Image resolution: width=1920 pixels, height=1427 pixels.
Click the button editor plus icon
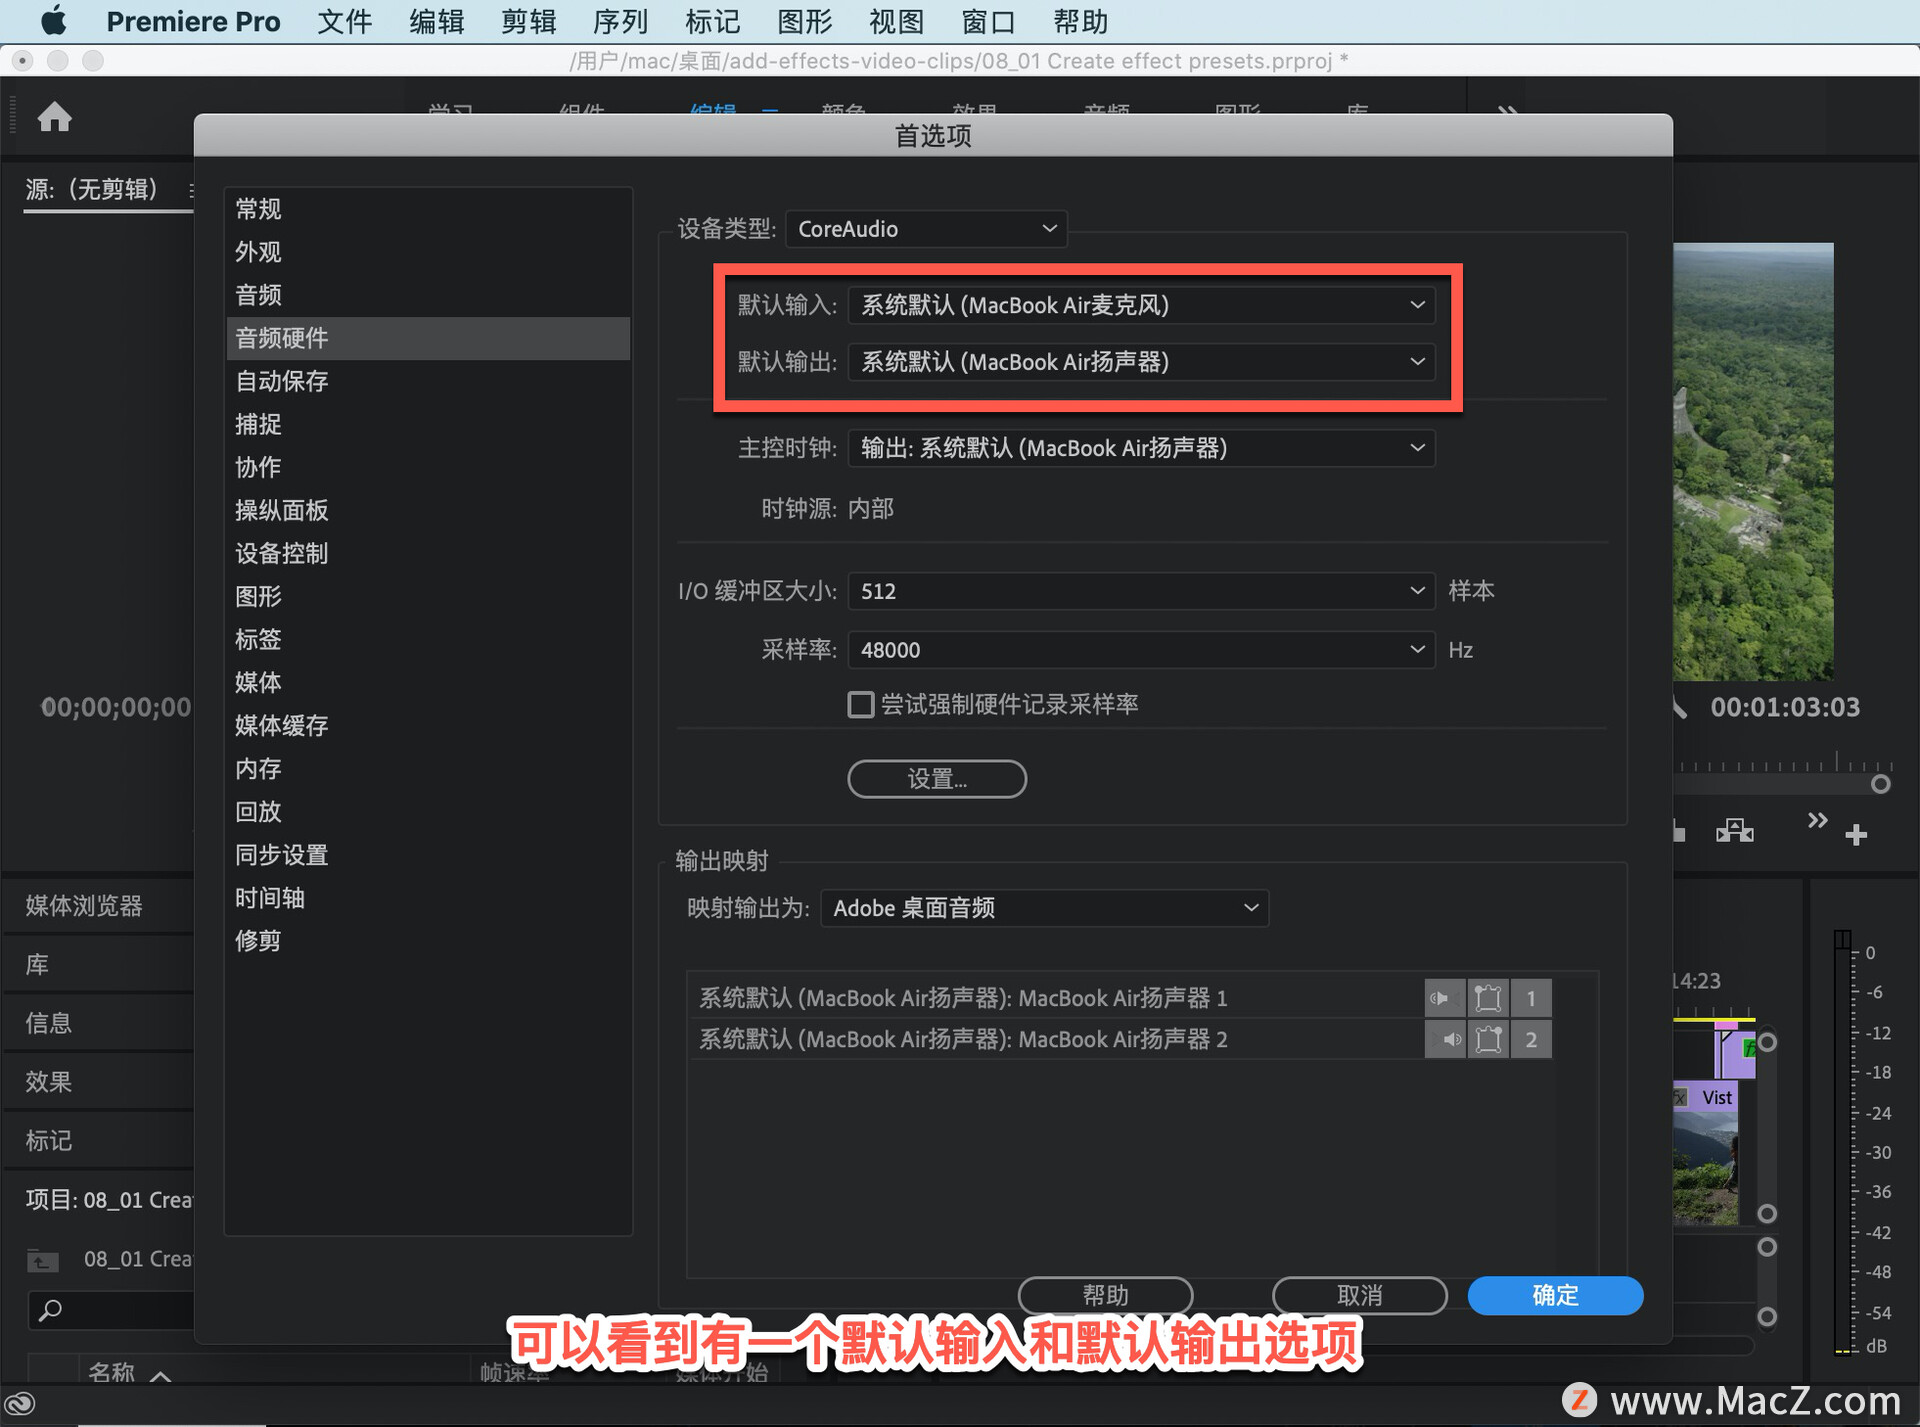click(1856, 835)
